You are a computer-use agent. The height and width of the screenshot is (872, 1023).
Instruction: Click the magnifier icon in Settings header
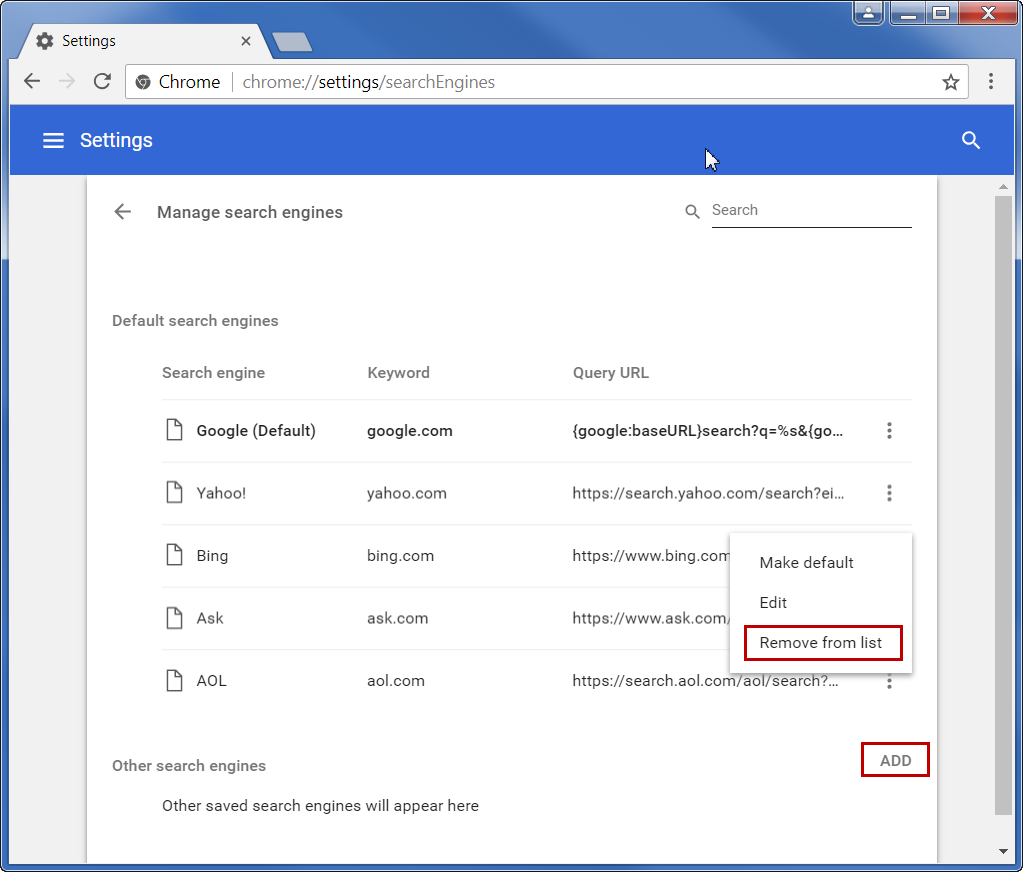(970, 141)
